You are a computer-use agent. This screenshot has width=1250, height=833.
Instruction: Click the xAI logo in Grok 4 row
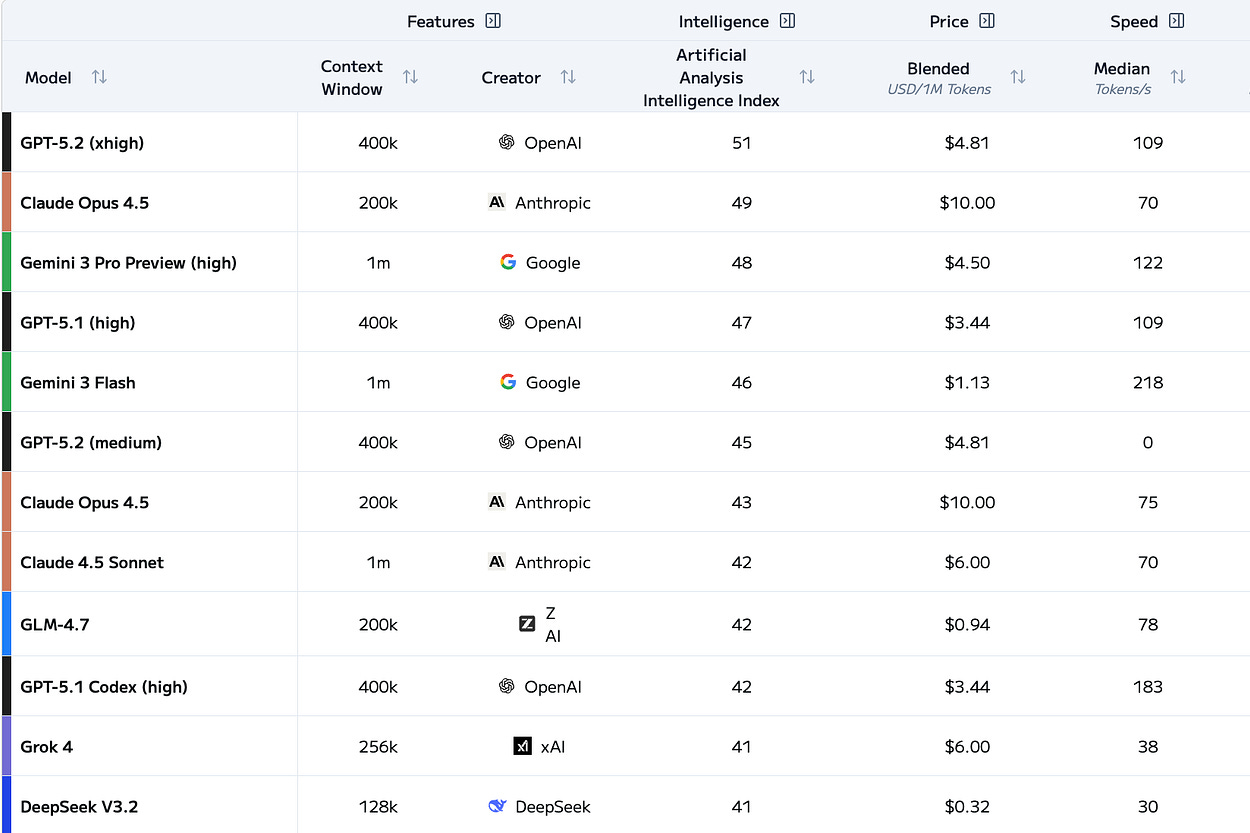tap(522, 746)
